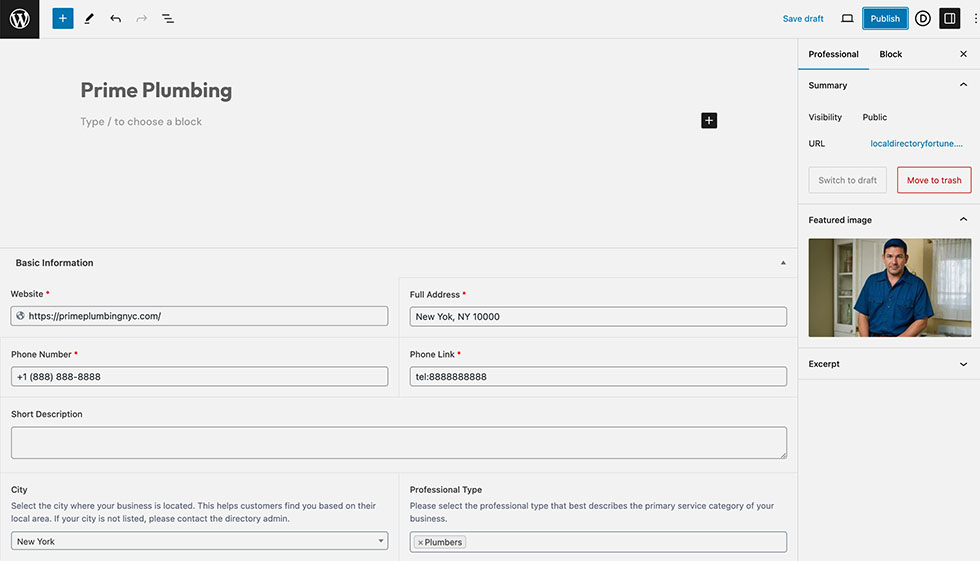Toggle the Settings sidebar panel icon
This screenshot has width=980, height=561.
[x=949, y=19]
